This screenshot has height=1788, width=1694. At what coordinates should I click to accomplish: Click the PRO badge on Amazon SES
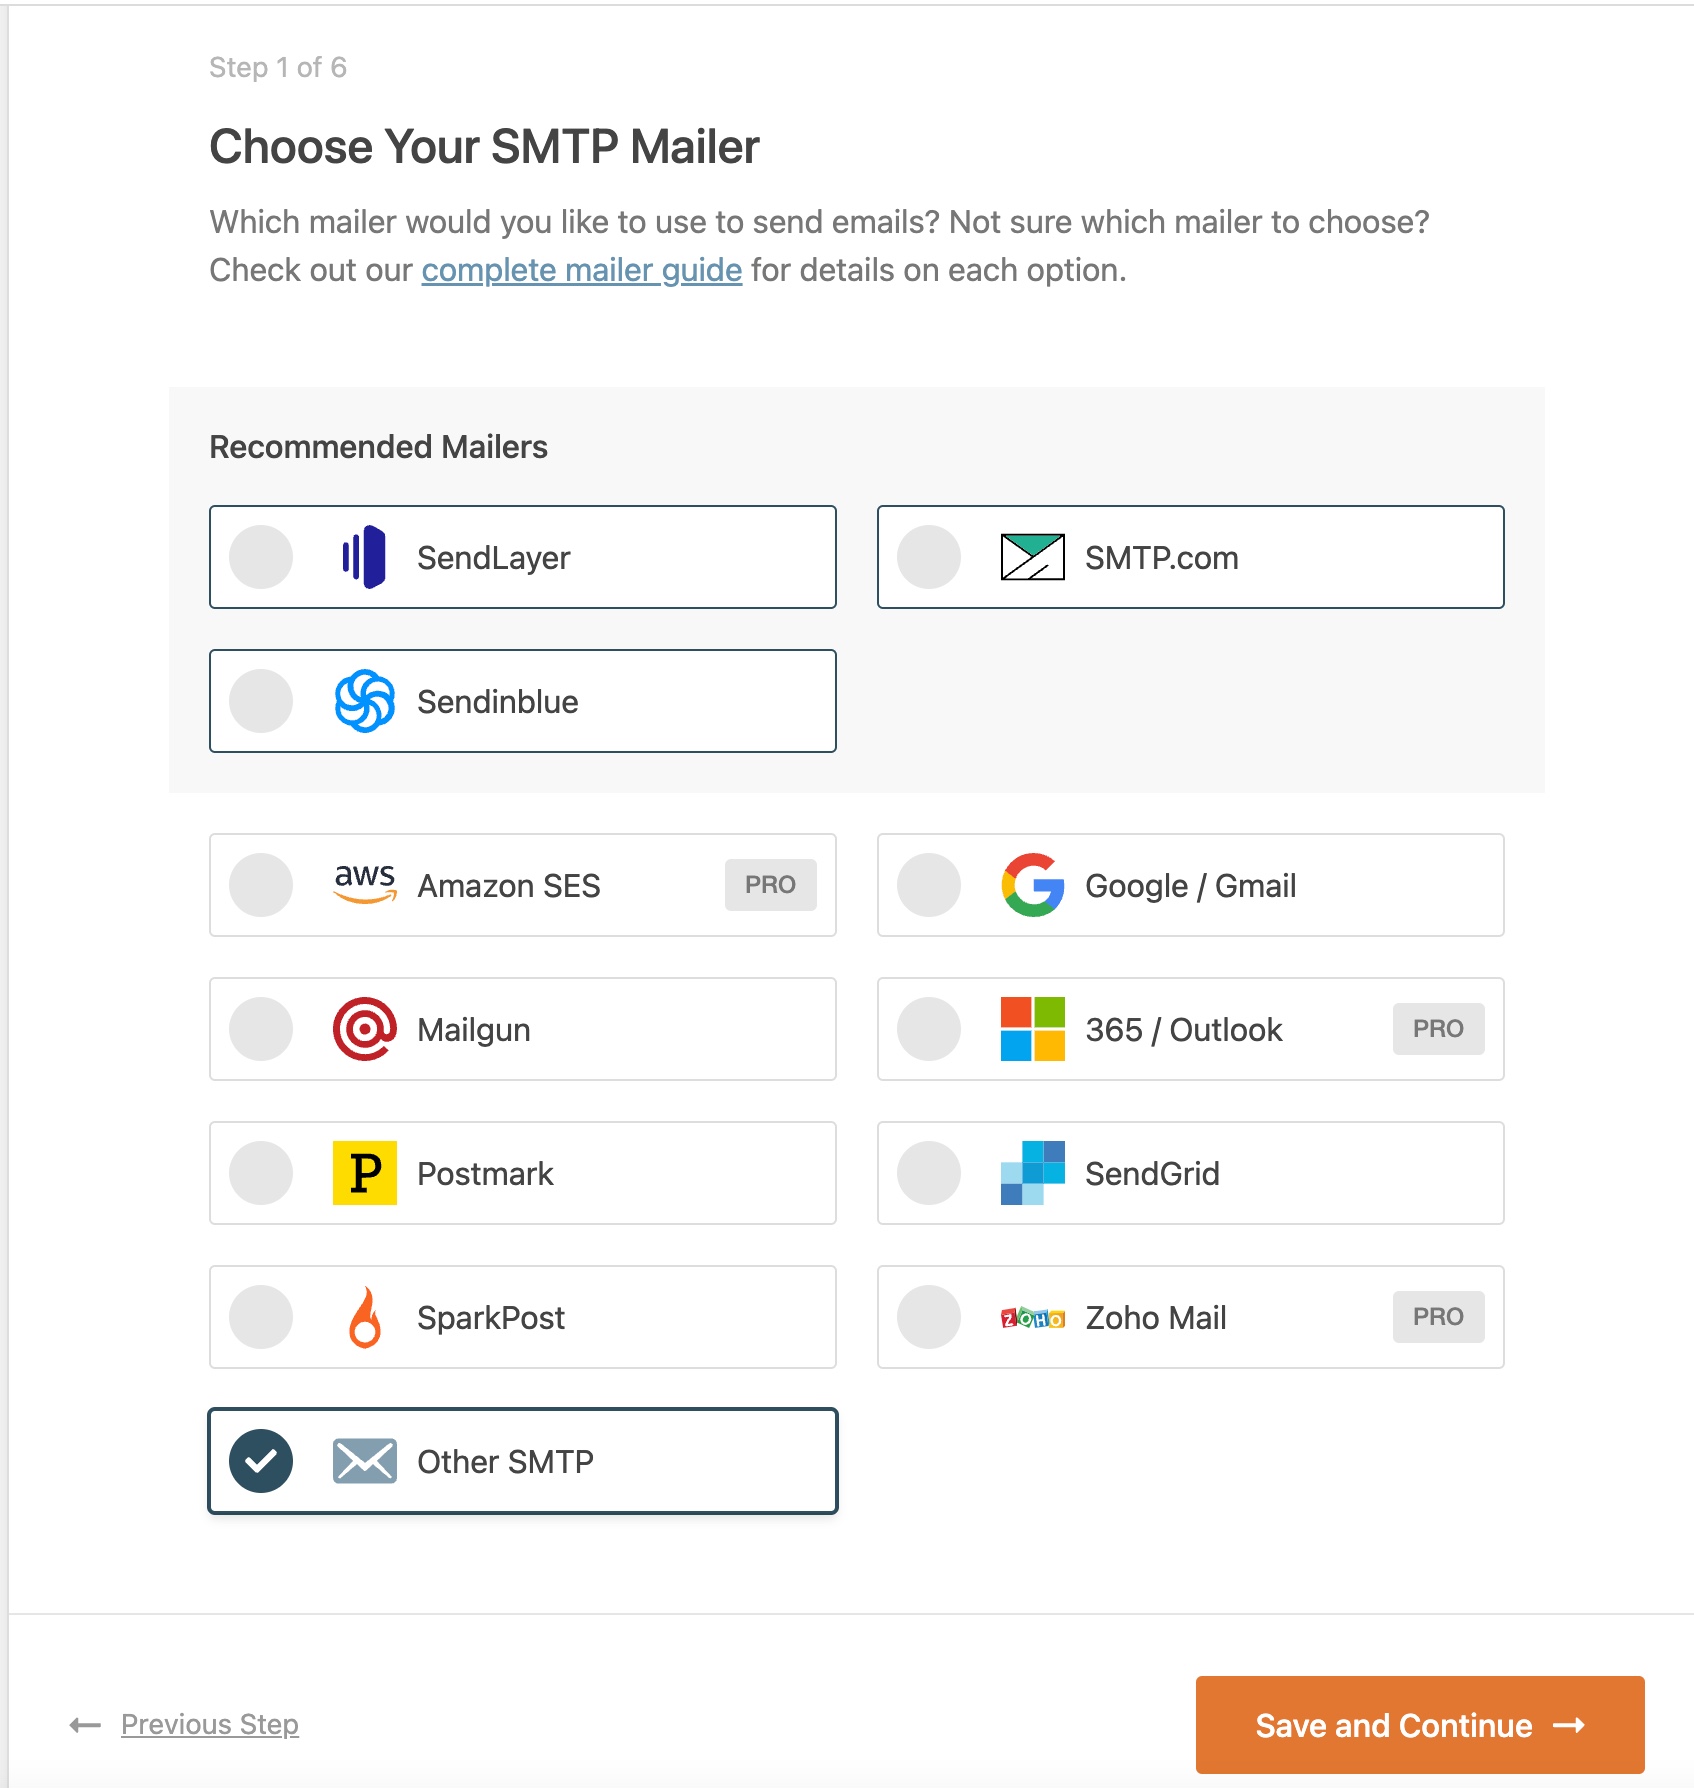tap(770, 885)
